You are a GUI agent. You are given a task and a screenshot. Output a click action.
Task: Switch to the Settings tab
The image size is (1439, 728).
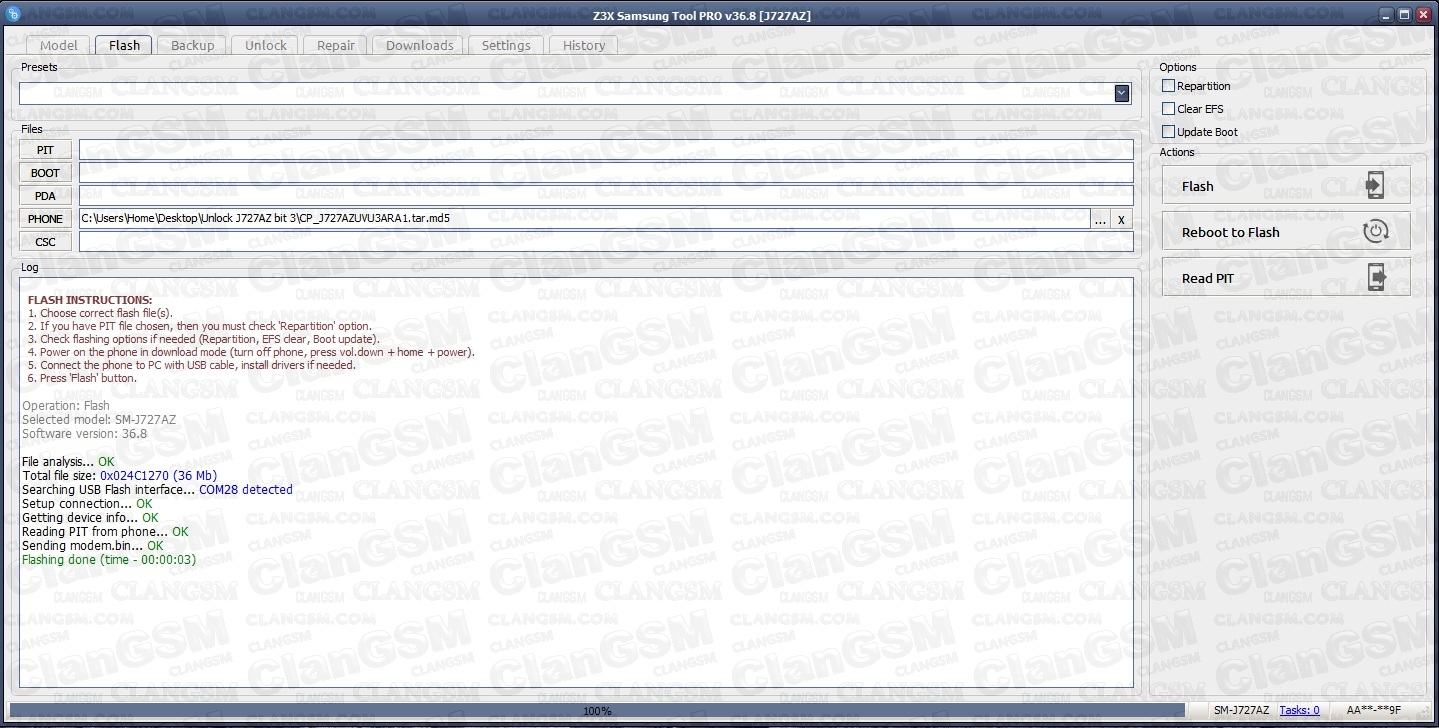506,45
